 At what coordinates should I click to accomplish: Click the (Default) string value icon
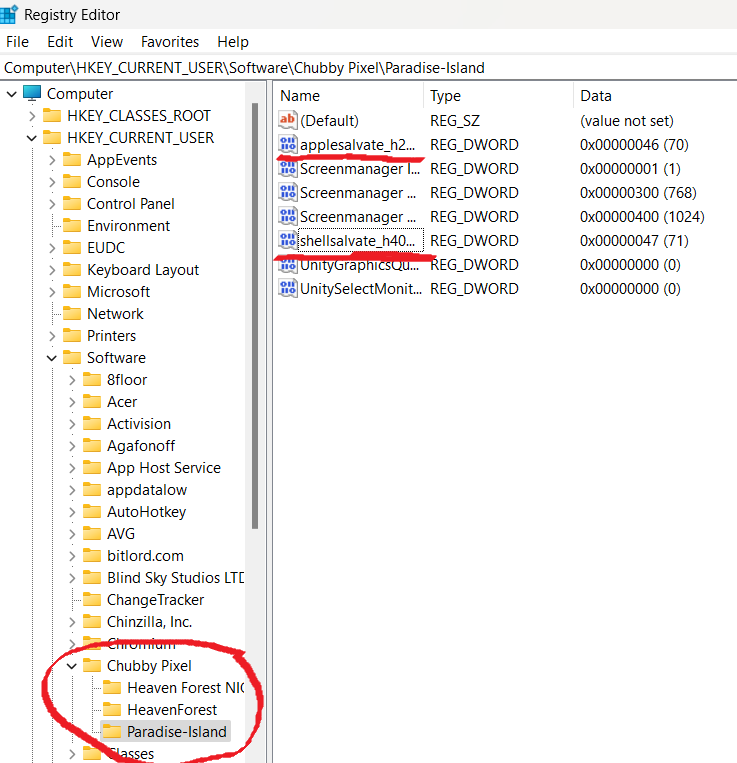click(x=288, y=120)
